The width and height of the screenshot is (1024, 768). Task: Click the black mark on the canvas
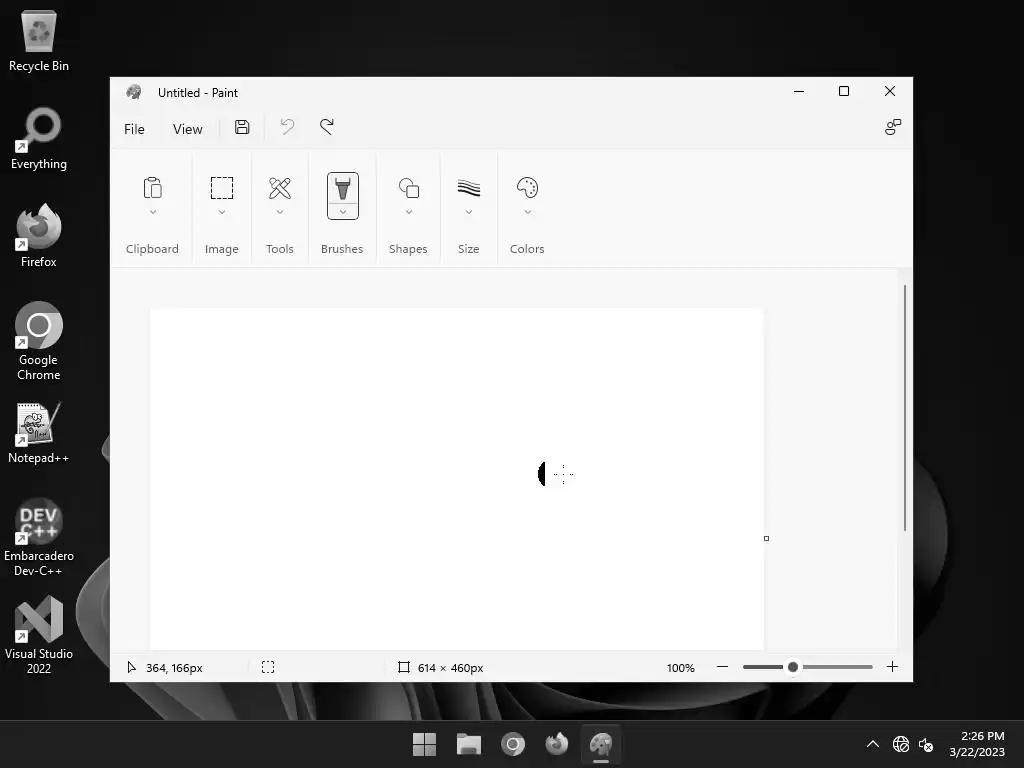tap(541, 473)
